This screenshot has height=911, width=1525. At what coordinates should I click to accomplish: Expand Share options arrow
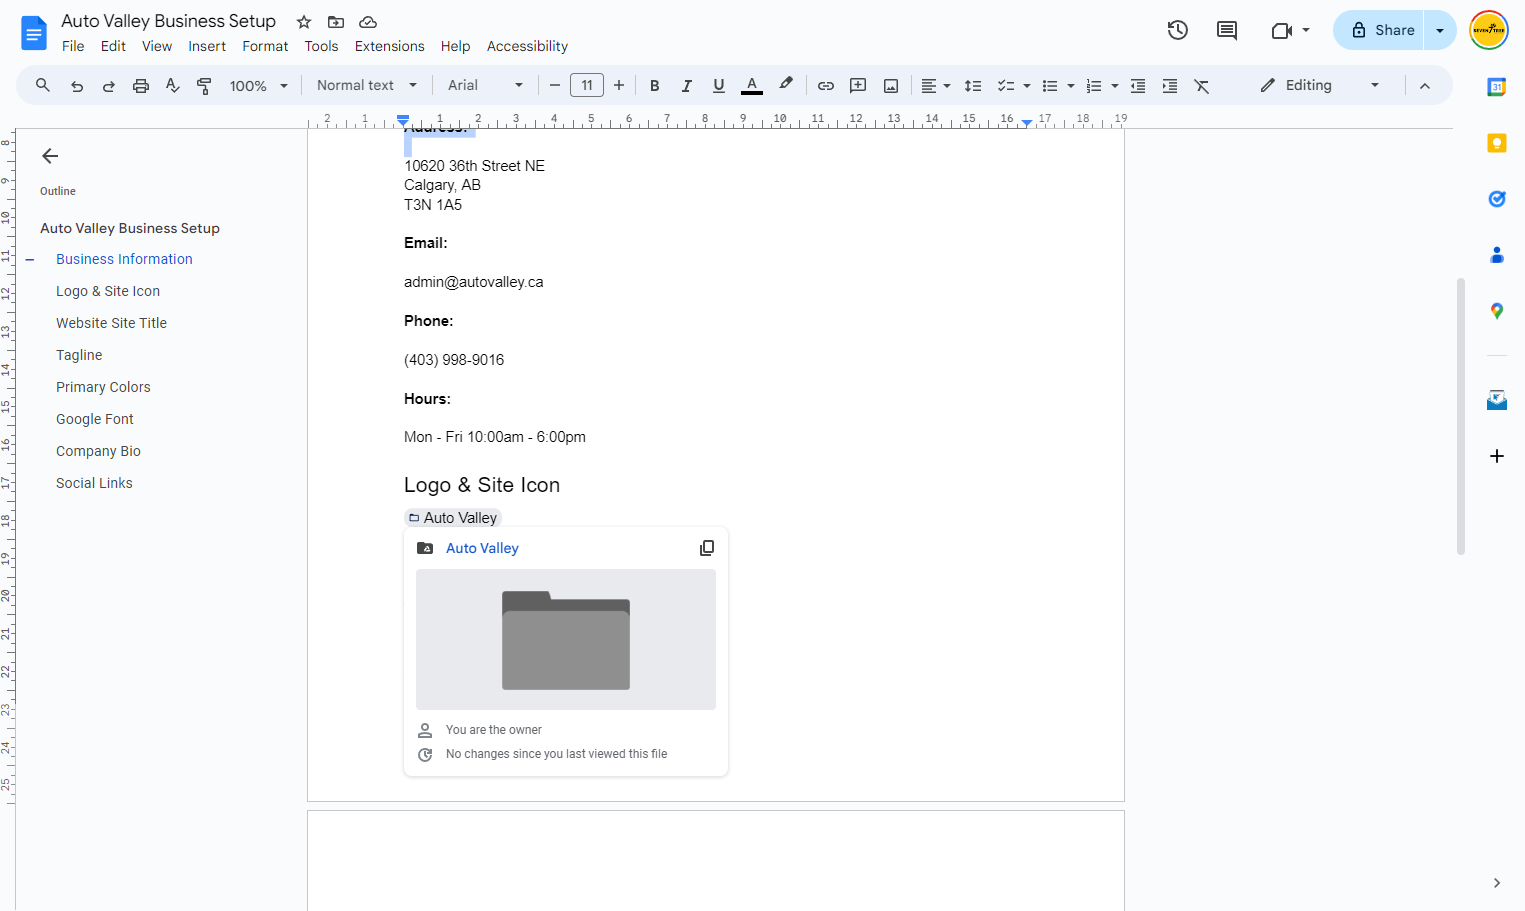tap(1440, 30)
